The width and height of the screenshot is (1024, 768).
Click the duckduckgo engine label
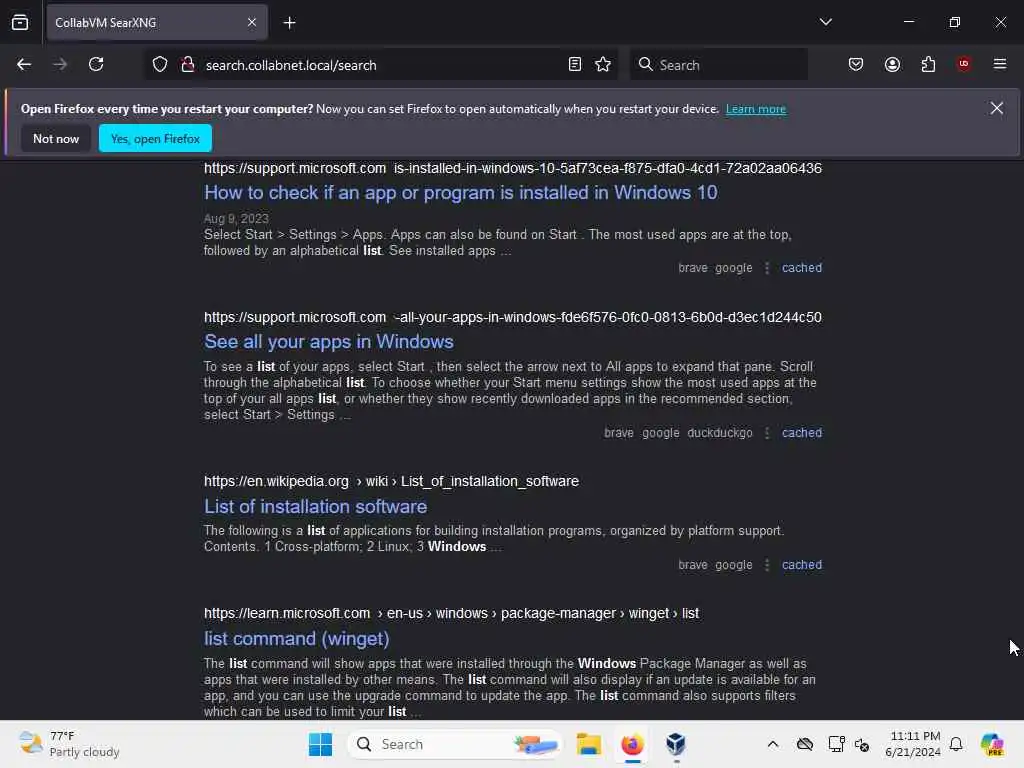(720, 433)
